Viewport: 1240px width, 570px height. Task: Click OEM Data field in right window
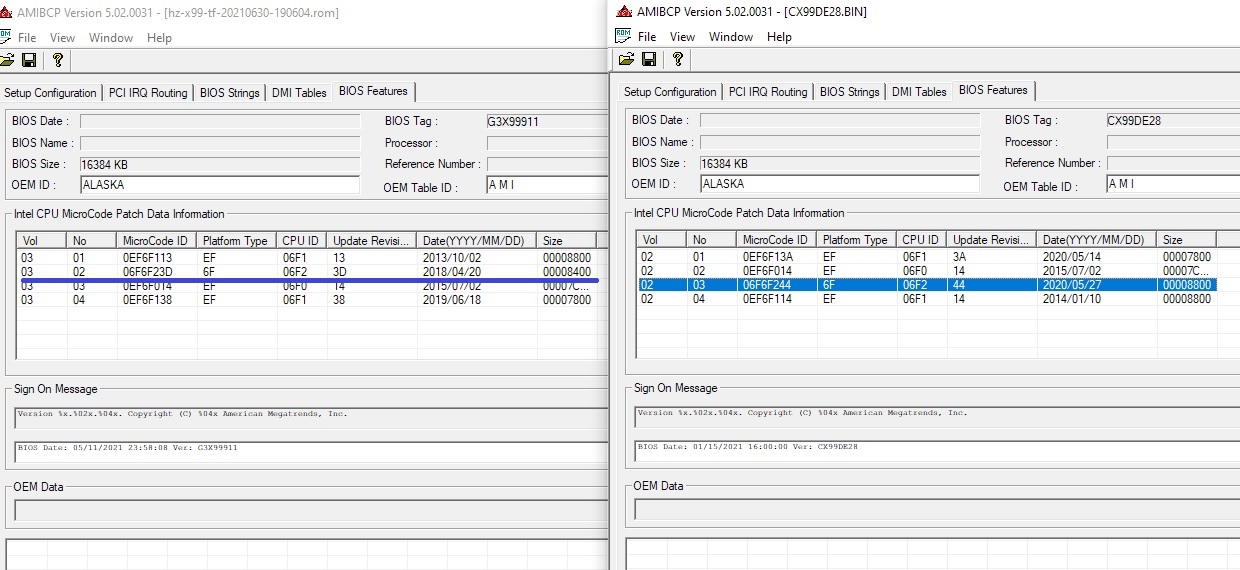point(937,509)
